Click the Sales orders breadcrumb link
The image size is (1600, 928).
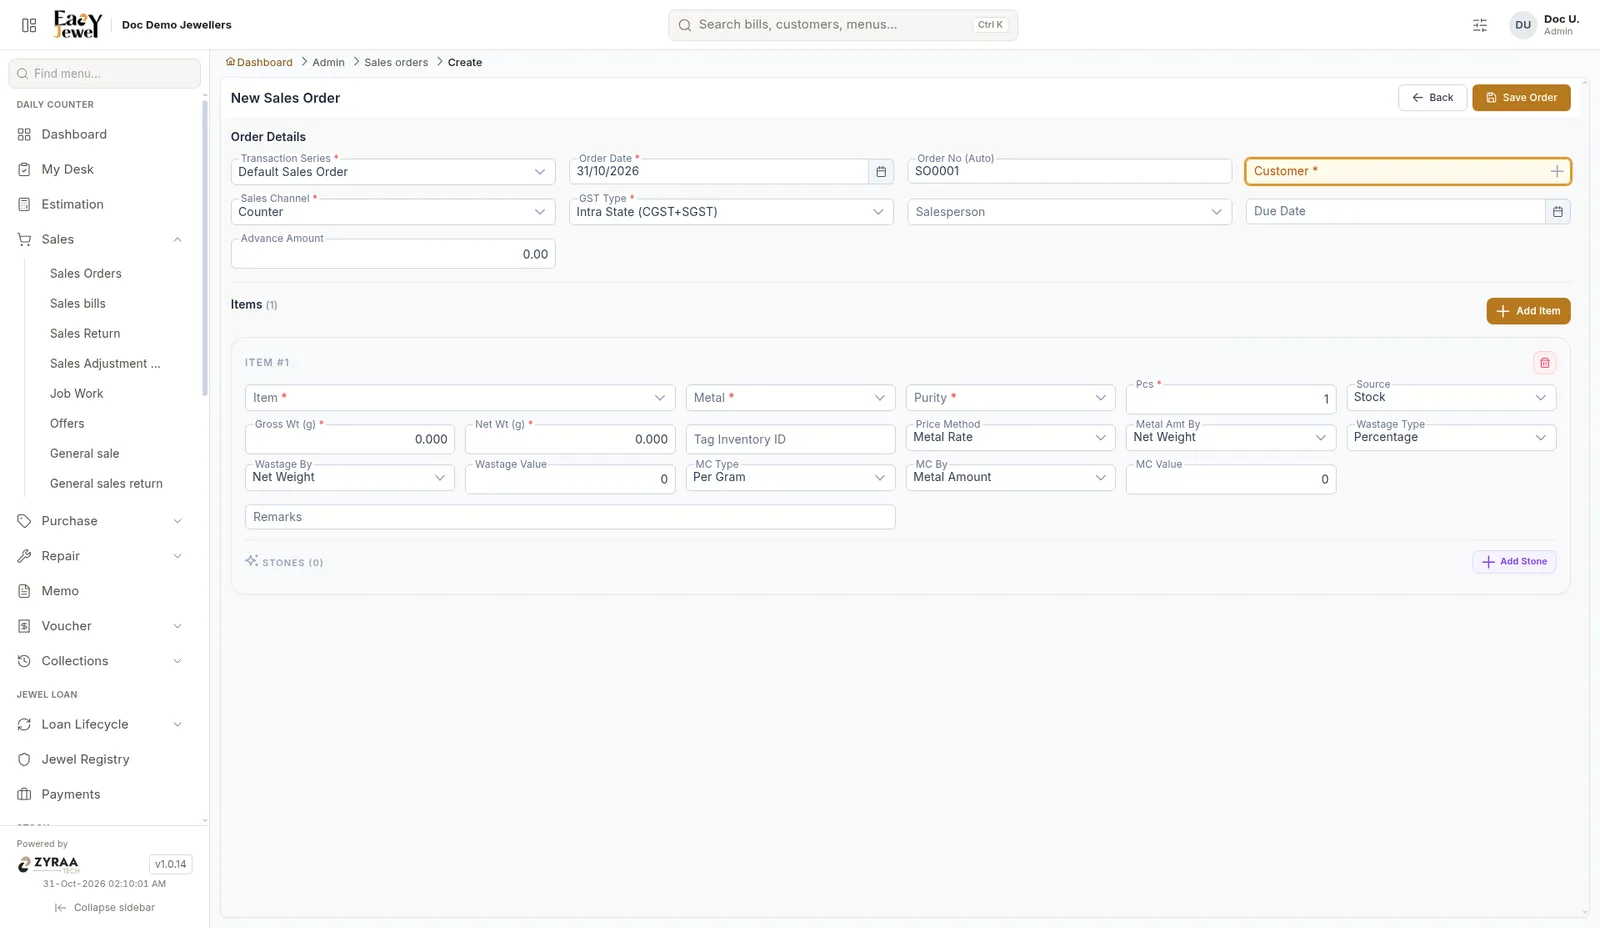[396, 62]
